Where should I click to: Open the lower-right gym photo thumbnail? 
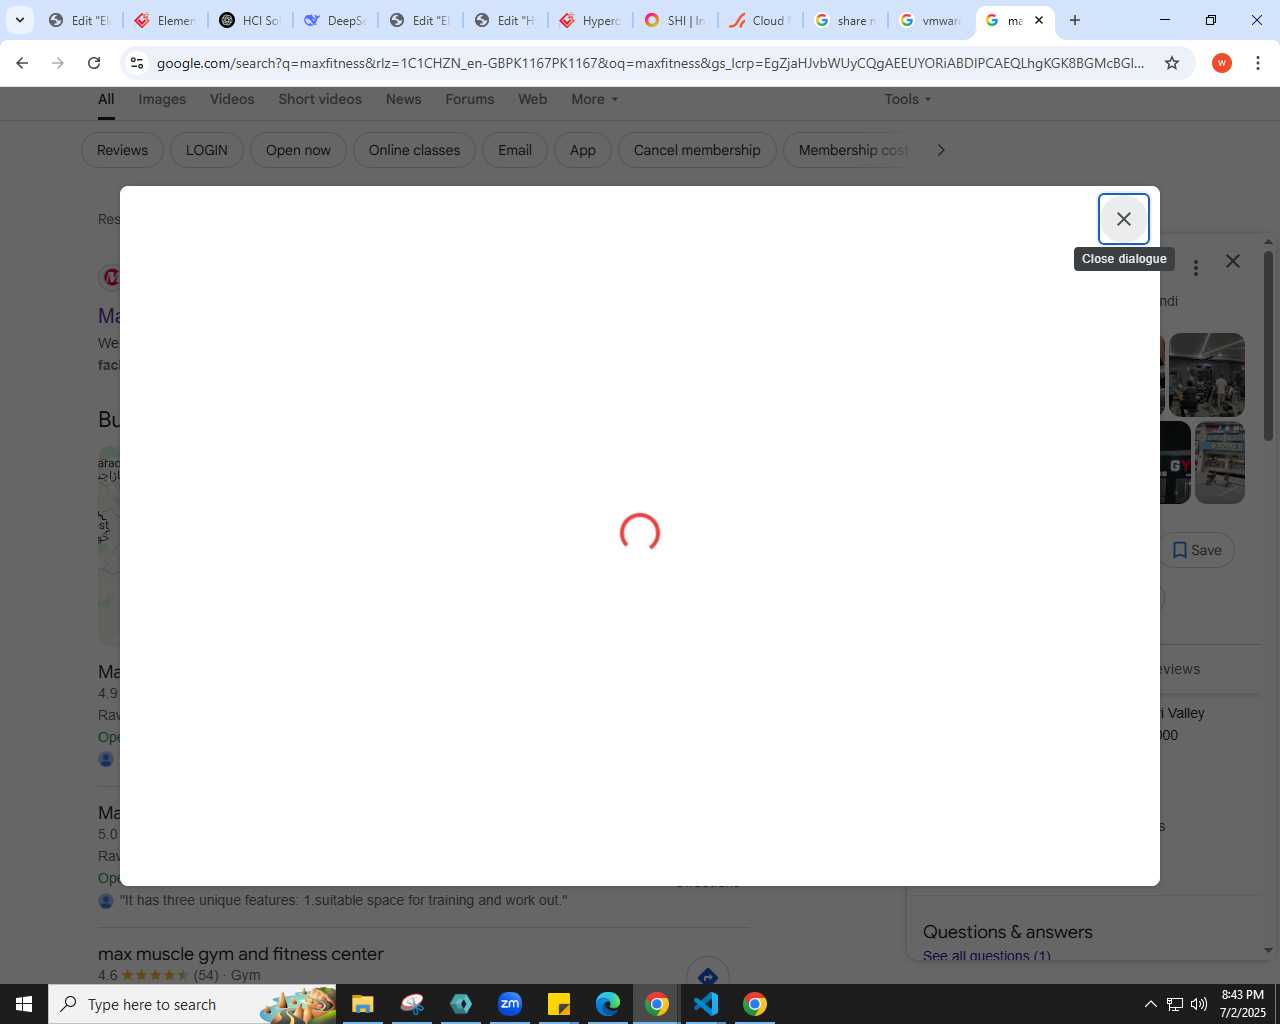point(1220,463)
